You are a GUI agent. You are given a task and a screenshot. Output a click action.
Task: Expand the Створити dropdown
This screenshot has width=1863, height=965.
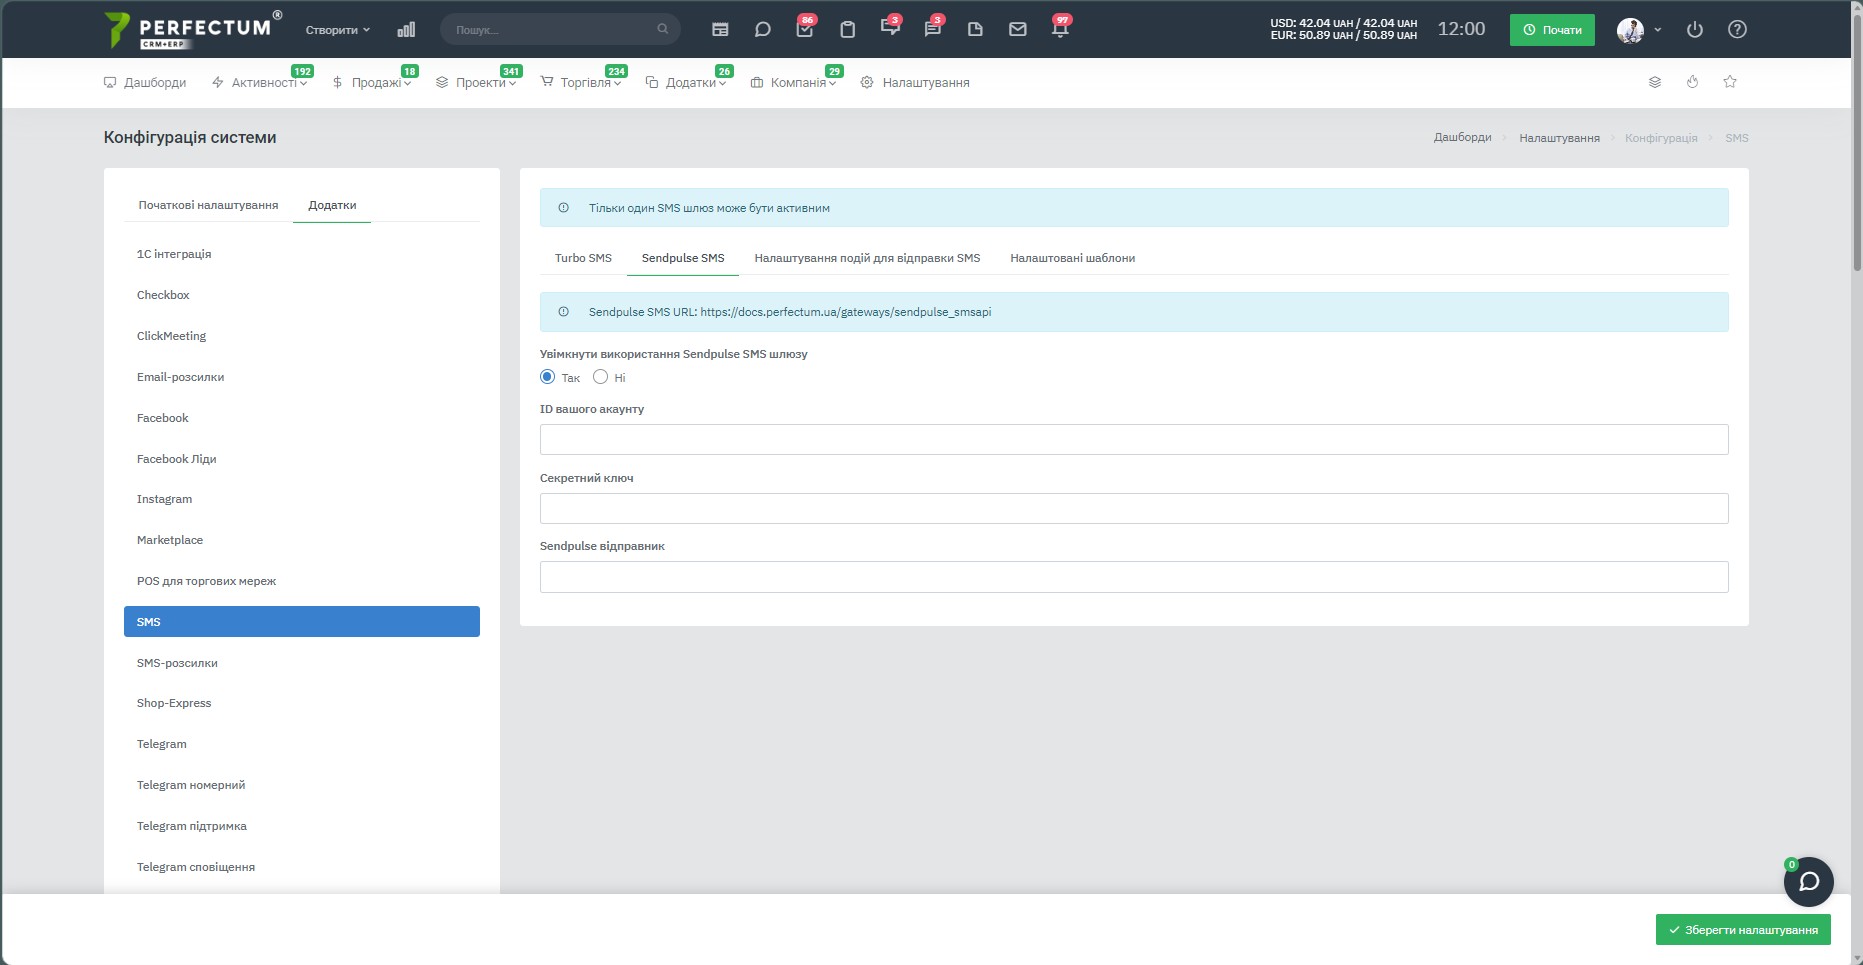(x=338, y=30)
